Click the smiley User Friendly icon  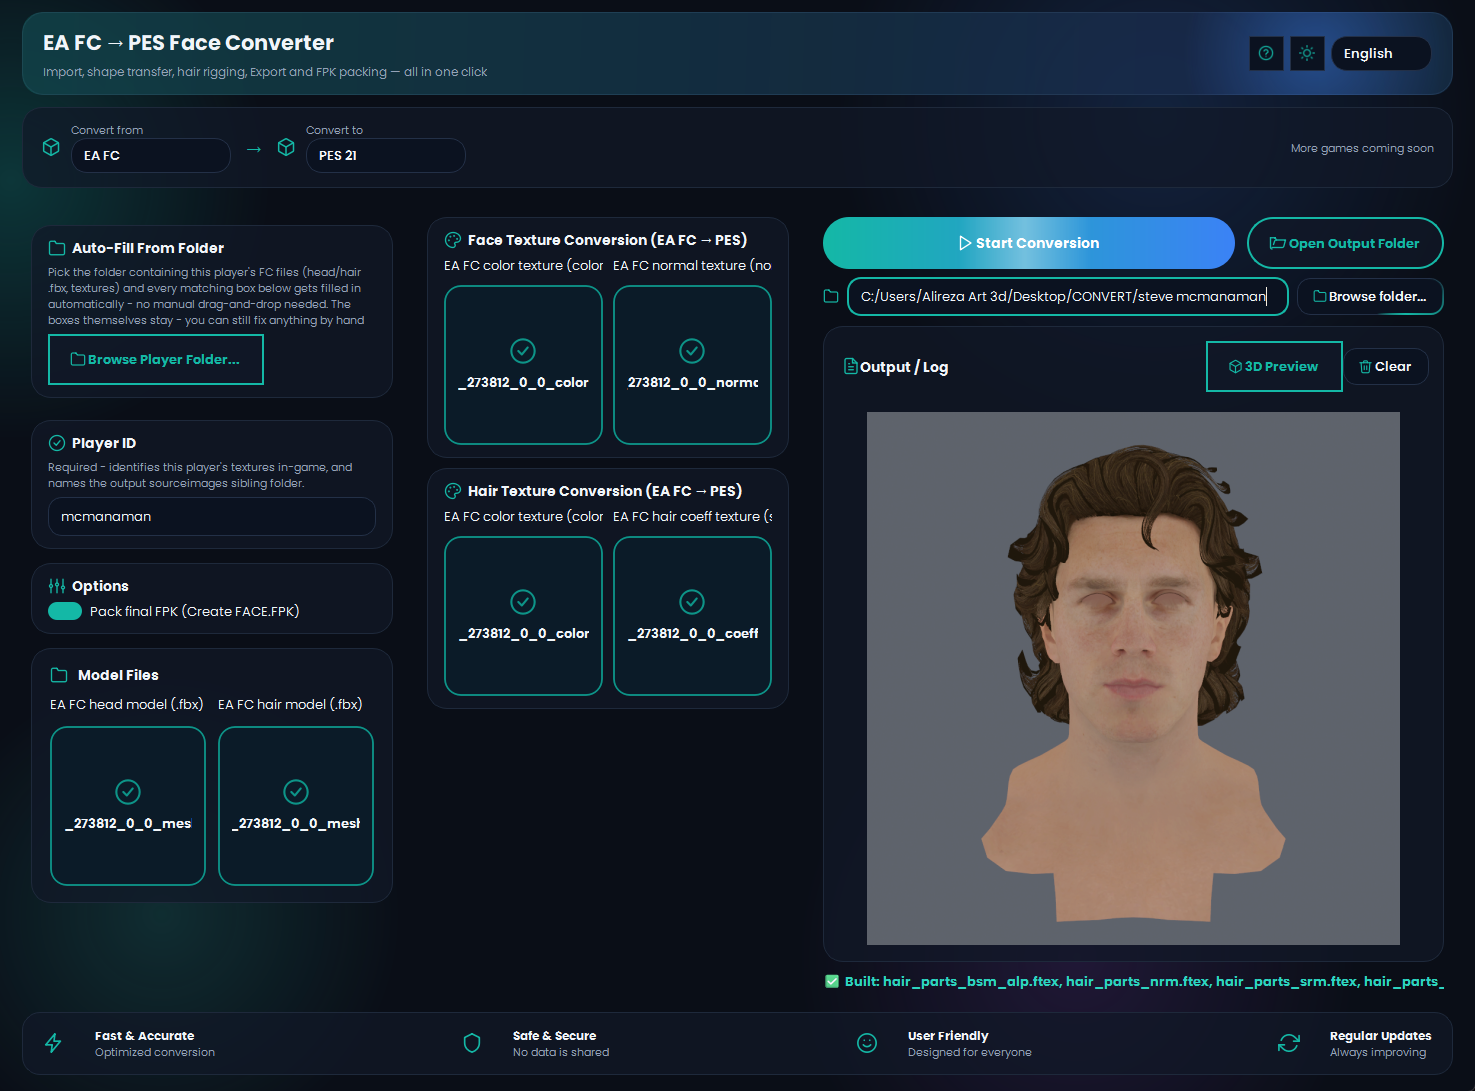click(867, 1043)
